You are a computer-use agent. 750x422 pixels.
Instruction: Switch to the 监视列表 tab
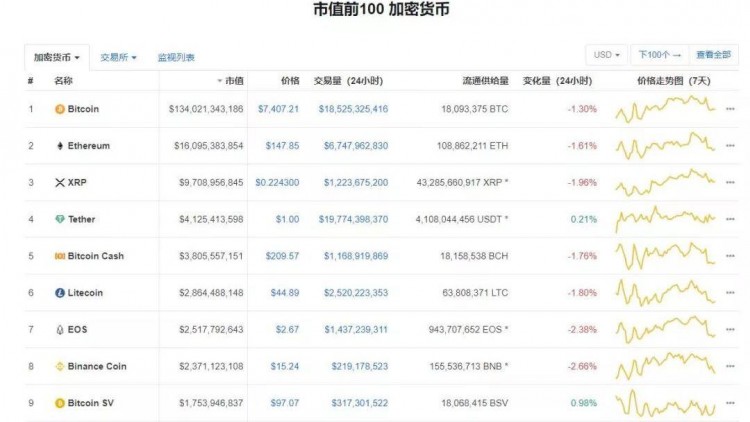pos(176,57)
